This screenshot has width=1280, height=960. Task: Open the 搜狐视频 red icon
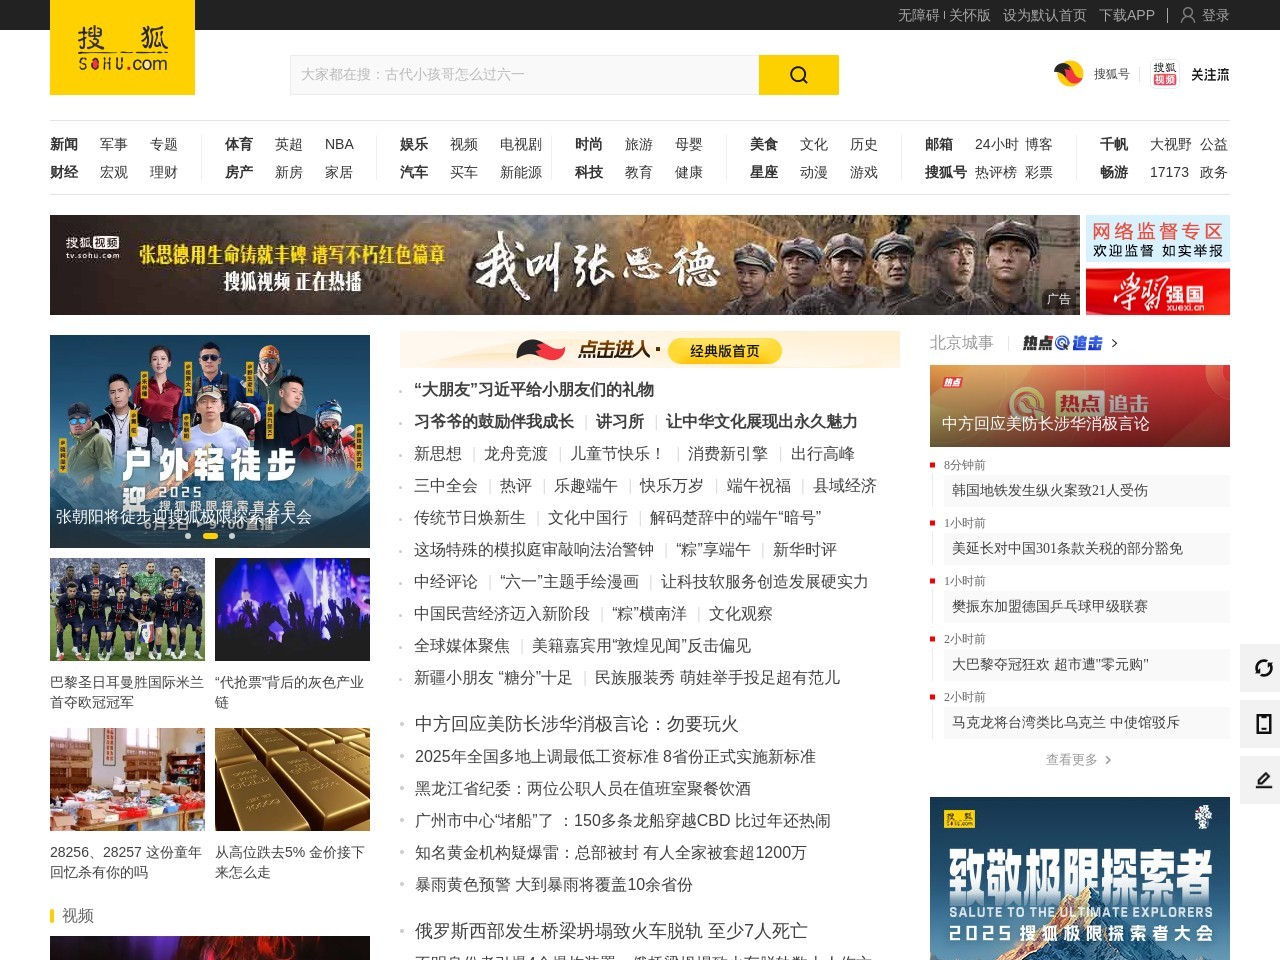coord(1164,74)
